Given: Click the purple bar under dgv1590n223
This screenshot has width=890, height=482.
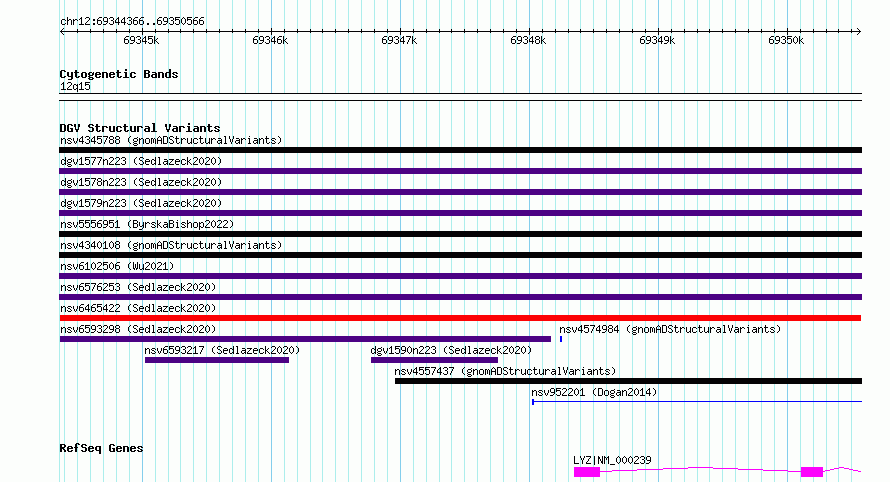Looking at the screenshot, I should [x=434, y=360].
